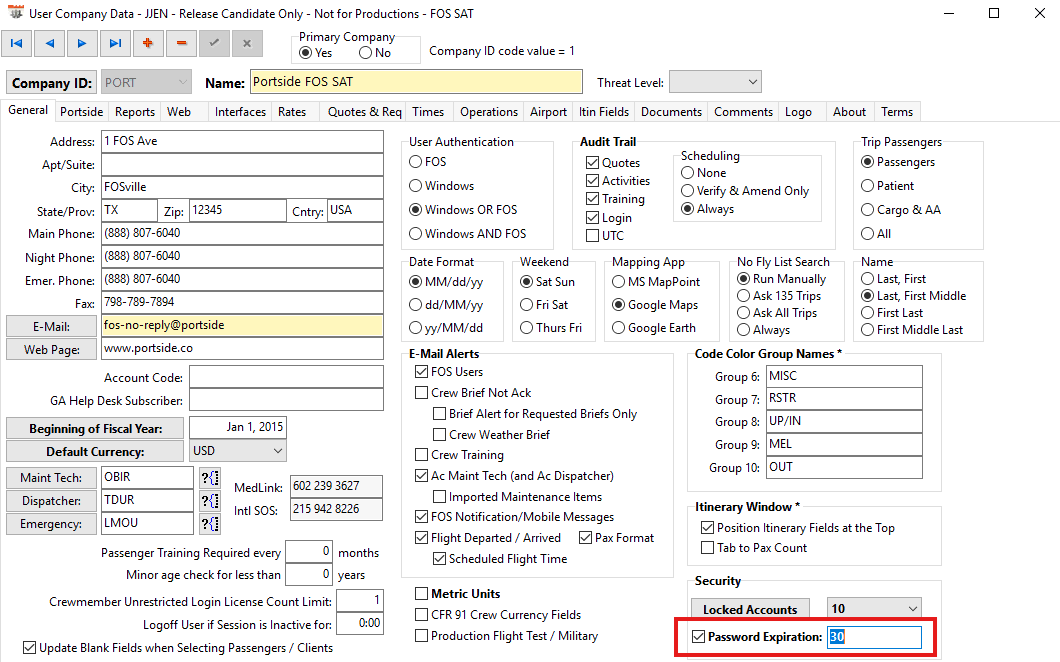1060x662 pixels.
Task: Click the Password Expiration value field
Action: [x=874, y=637]
